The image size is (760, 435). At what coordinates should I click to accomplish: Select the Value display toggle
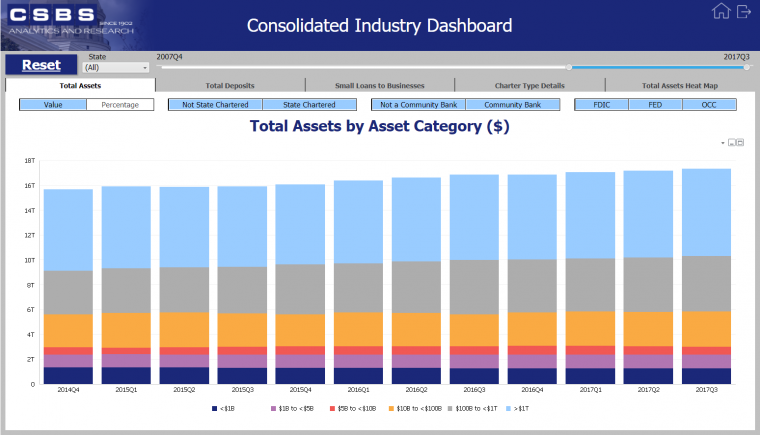[x=53, y=105]
